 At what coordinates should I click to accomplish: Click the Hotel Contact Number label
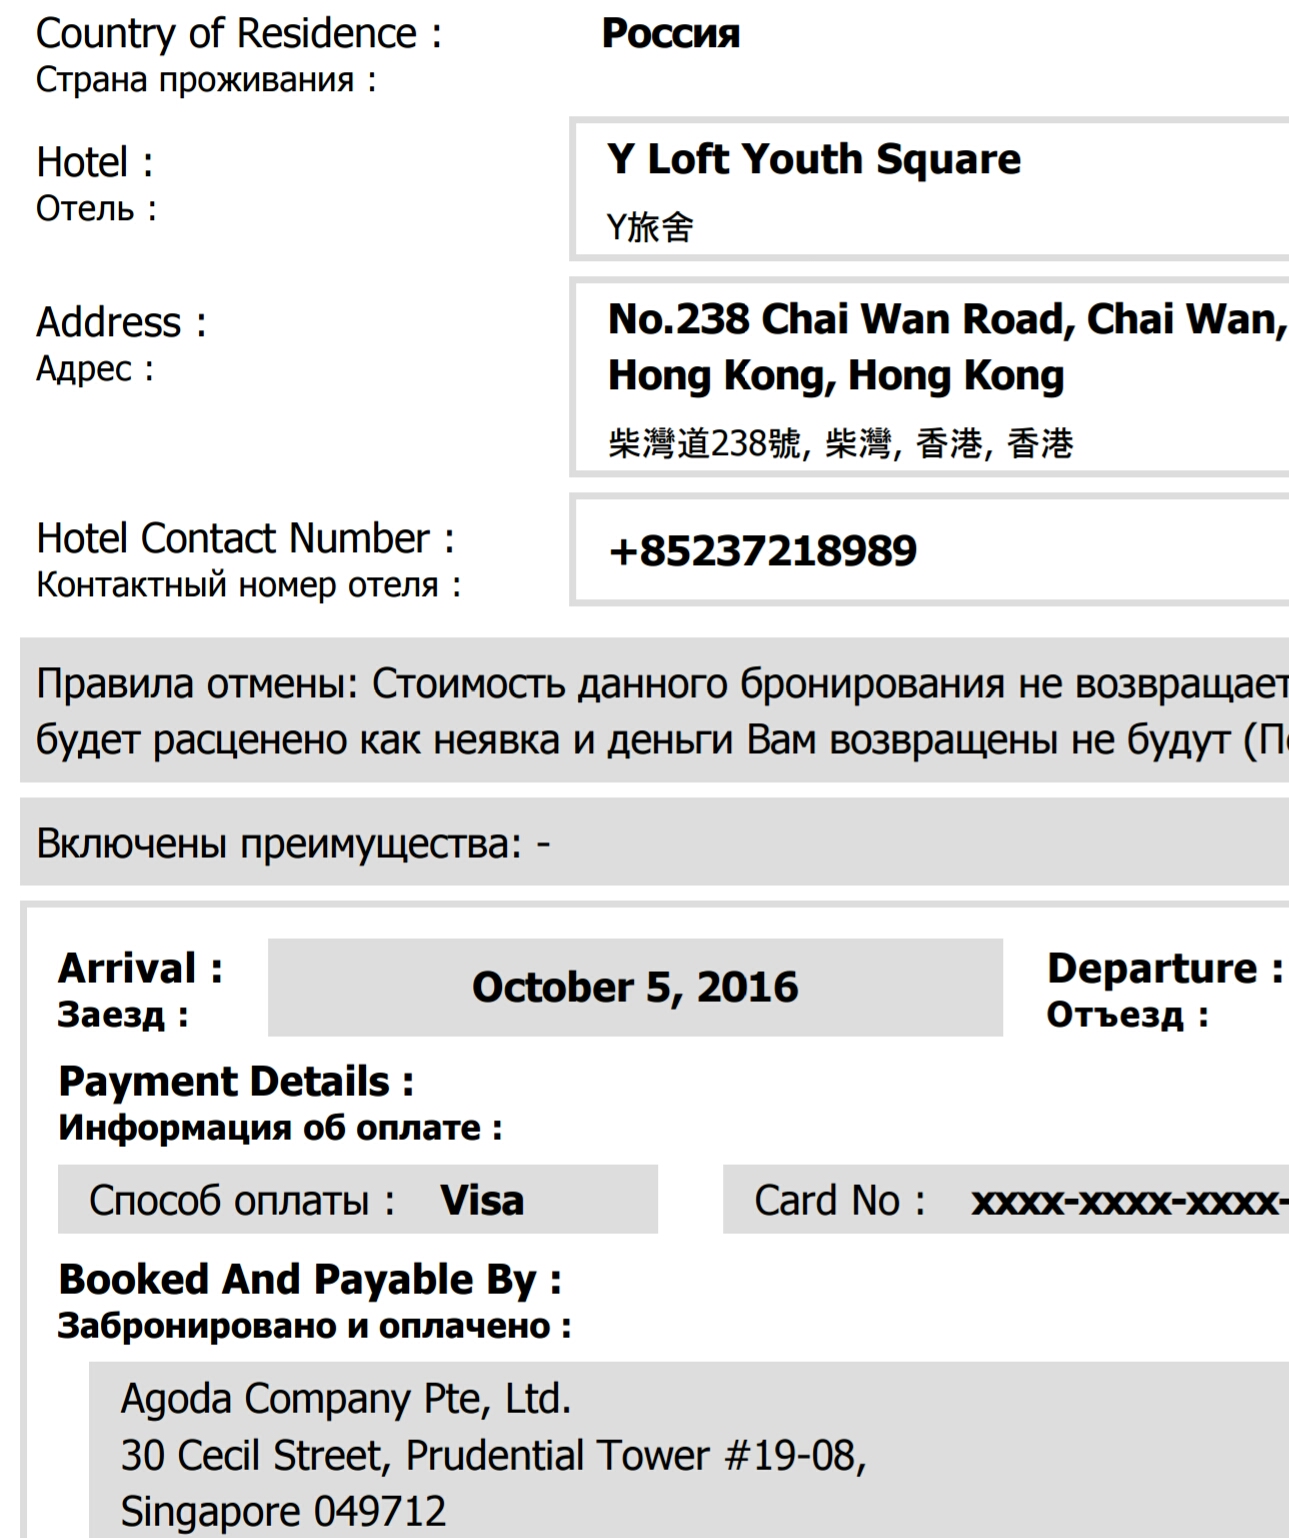pos(245,538)
